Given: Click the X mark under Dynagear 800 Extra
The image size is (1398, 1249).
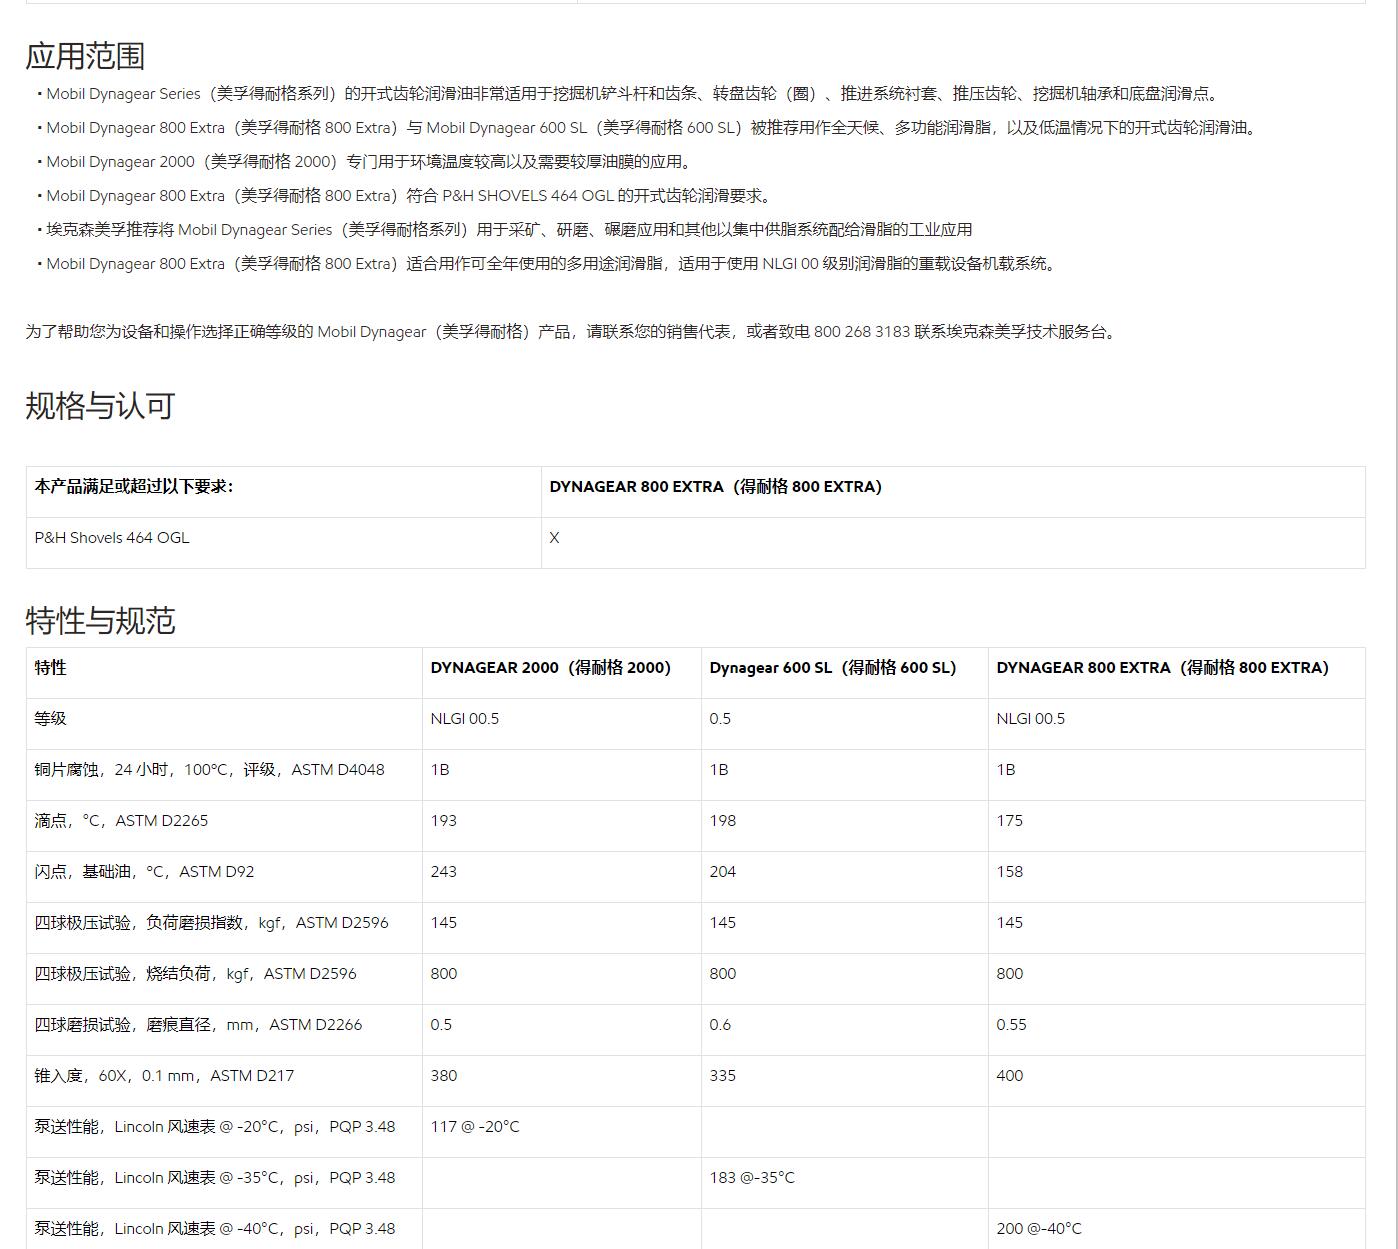Looking at the screenshot, I should click(554, 538).
